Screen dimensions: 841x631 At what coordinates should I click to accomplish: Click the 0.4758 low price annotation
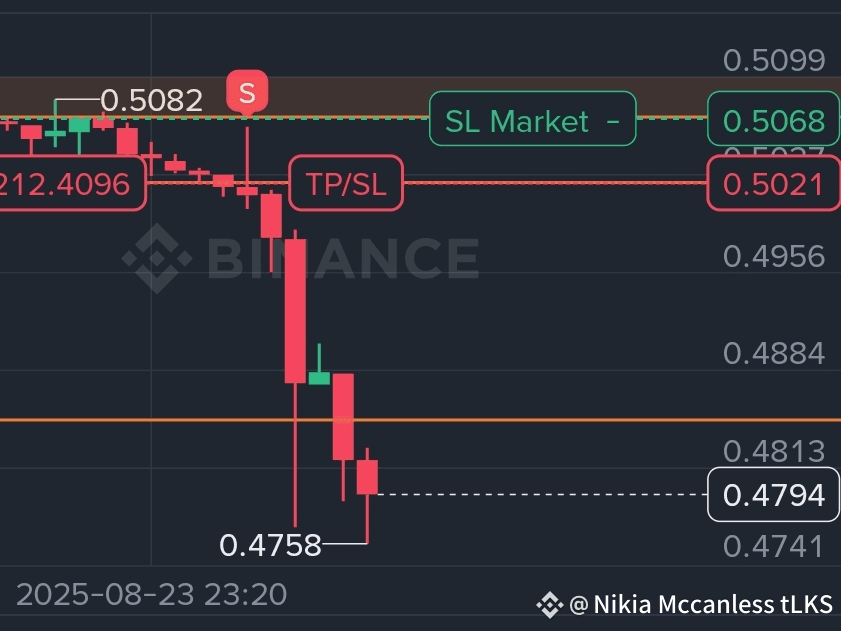click(x=270, y=545)
